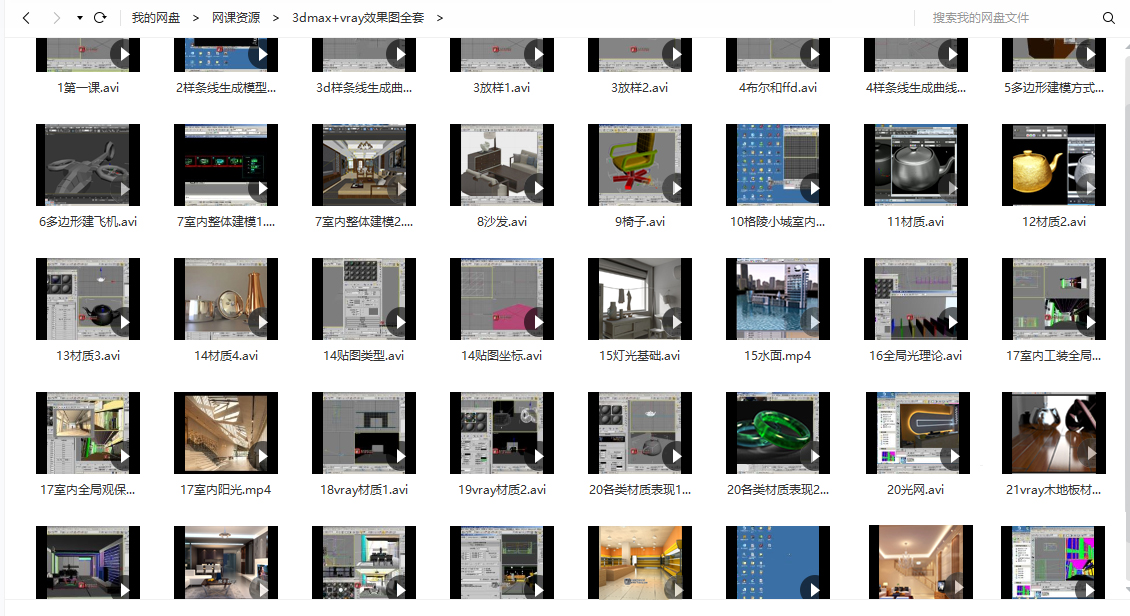The image size is (1130, 616).
Task: Go forward with the right arrow
Action: [56, 17]
